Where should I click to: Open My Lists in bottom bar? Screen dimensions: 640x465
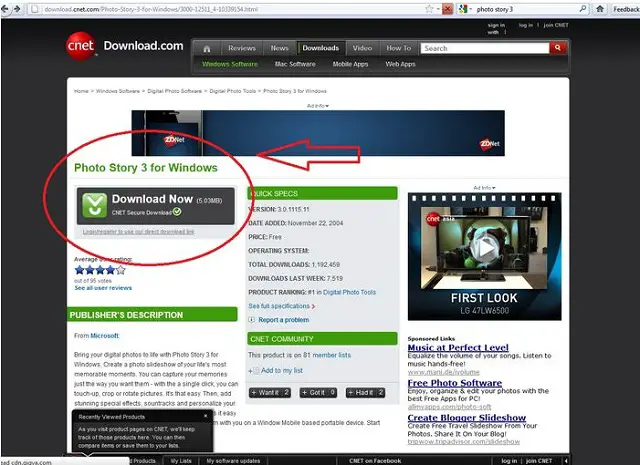pyautogui.click(x=181, y=461)
